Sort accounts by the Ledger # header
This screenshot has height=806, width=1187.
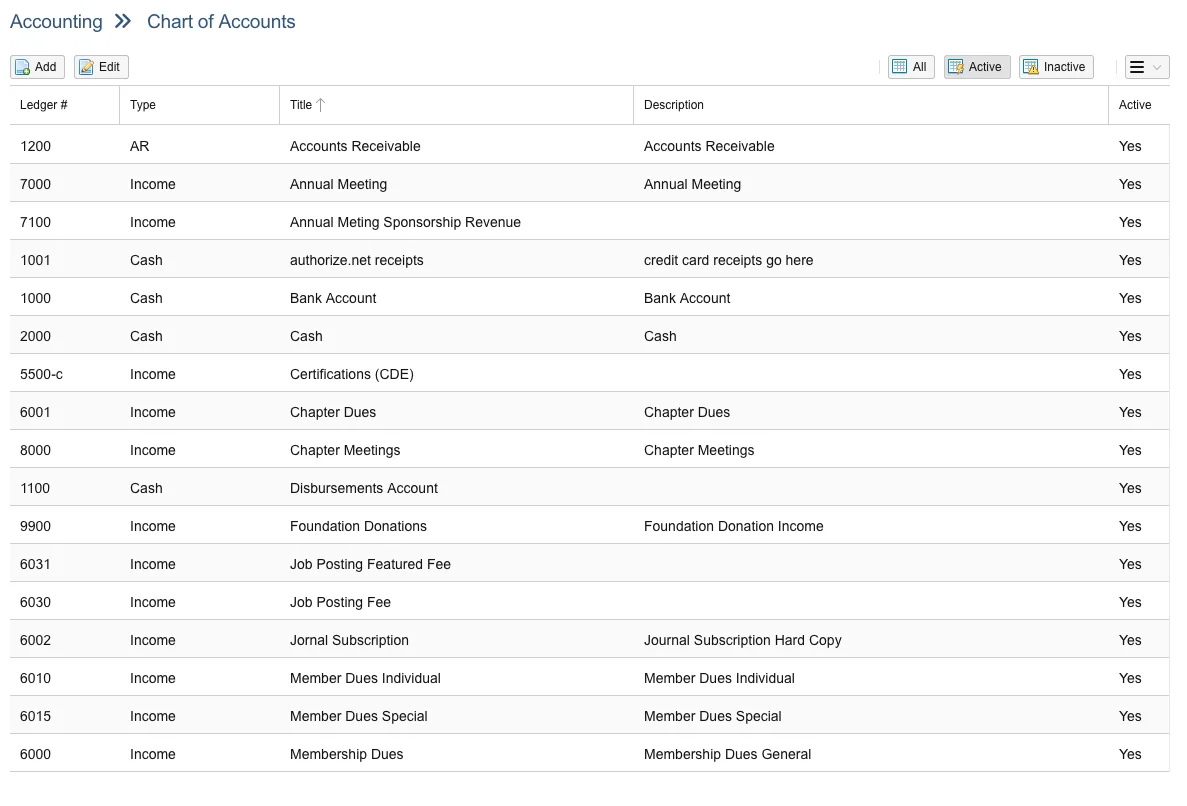click(43, 104)
